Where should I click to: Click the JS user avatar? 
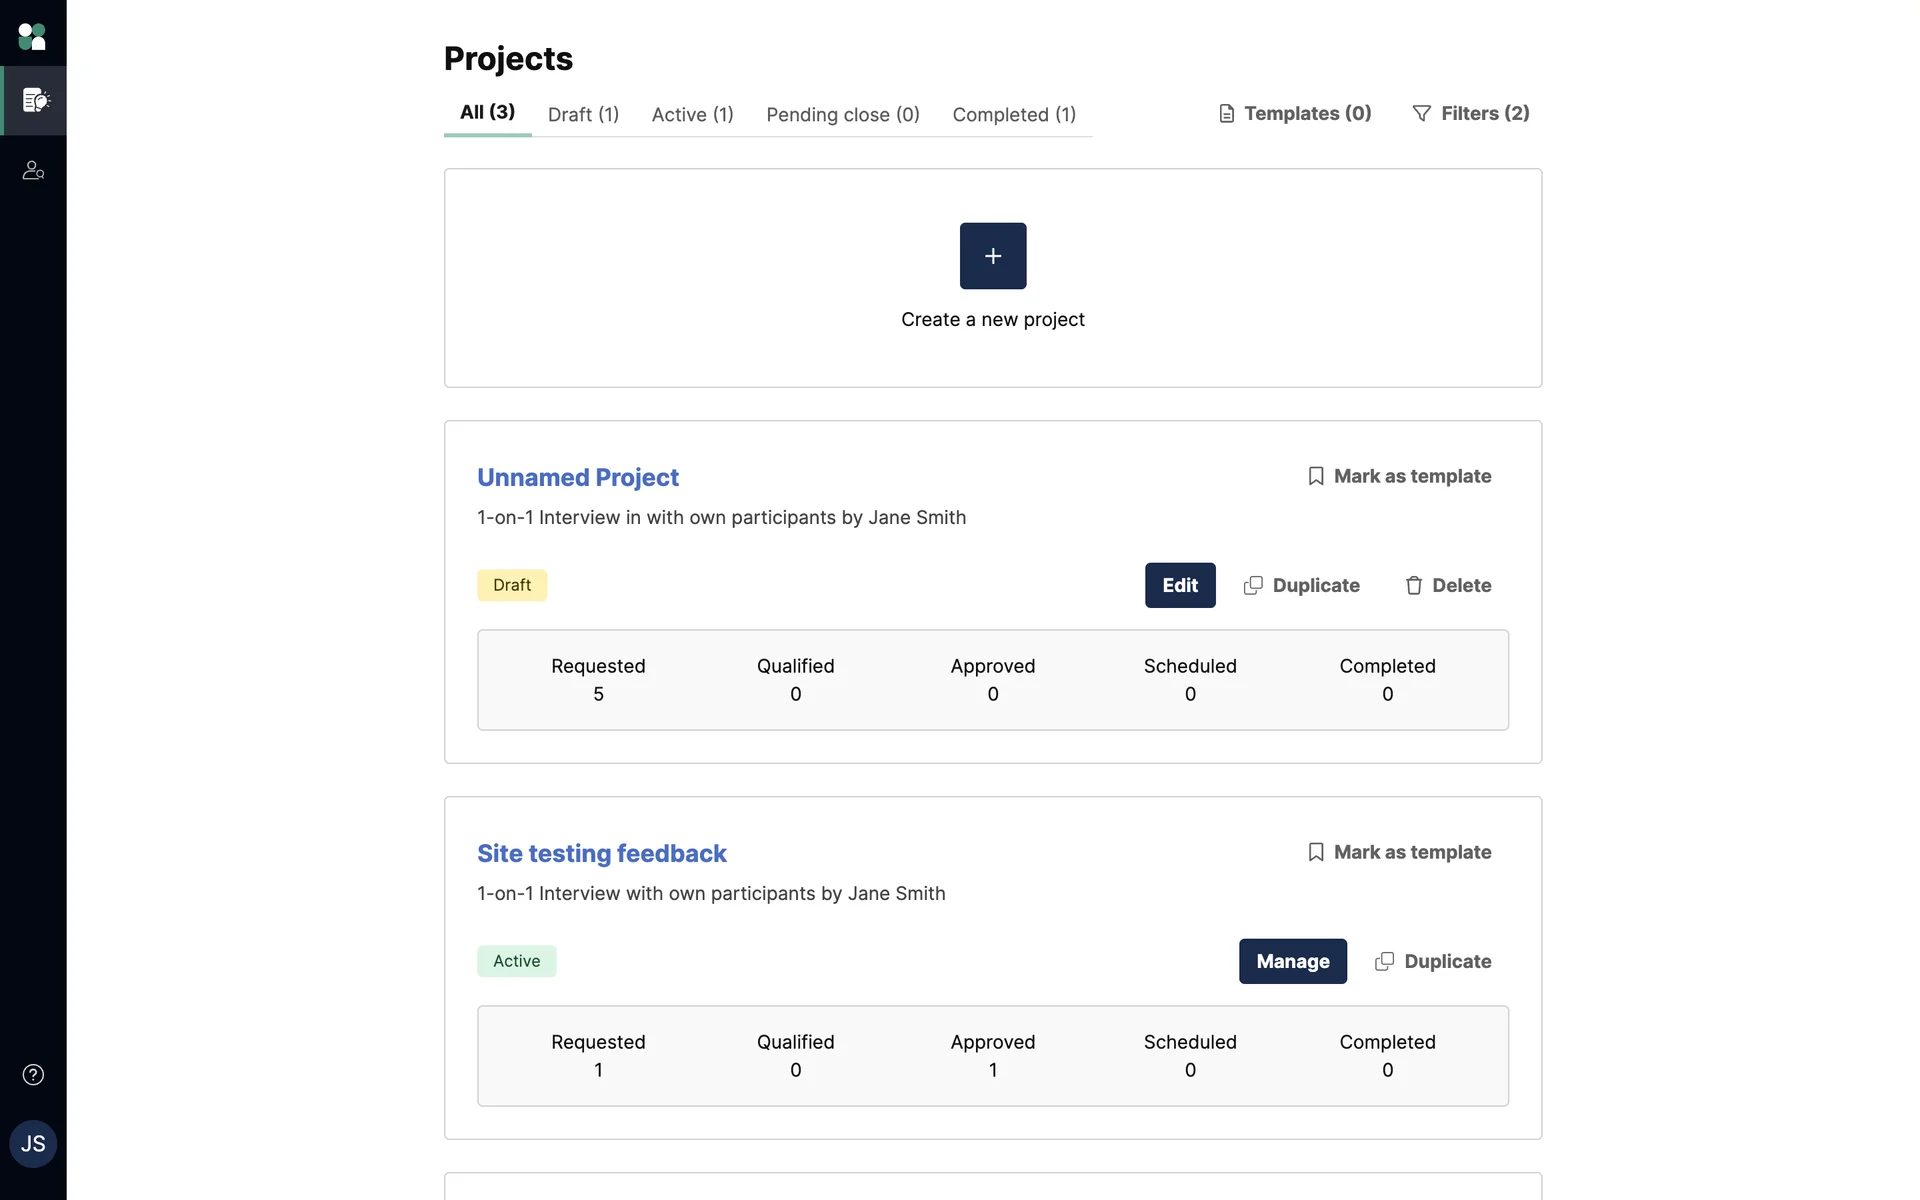click(33, 1144)
